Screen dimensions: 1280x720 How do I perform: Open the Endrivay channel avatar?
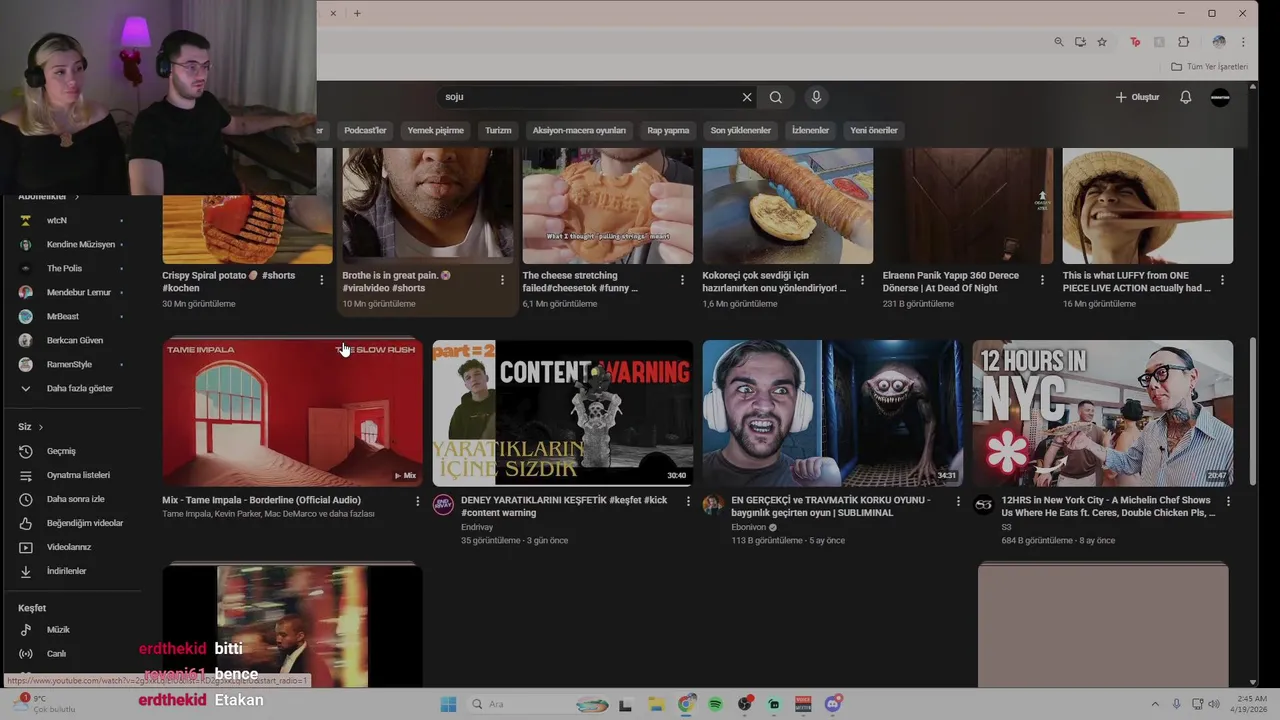[x=443, y=505]
